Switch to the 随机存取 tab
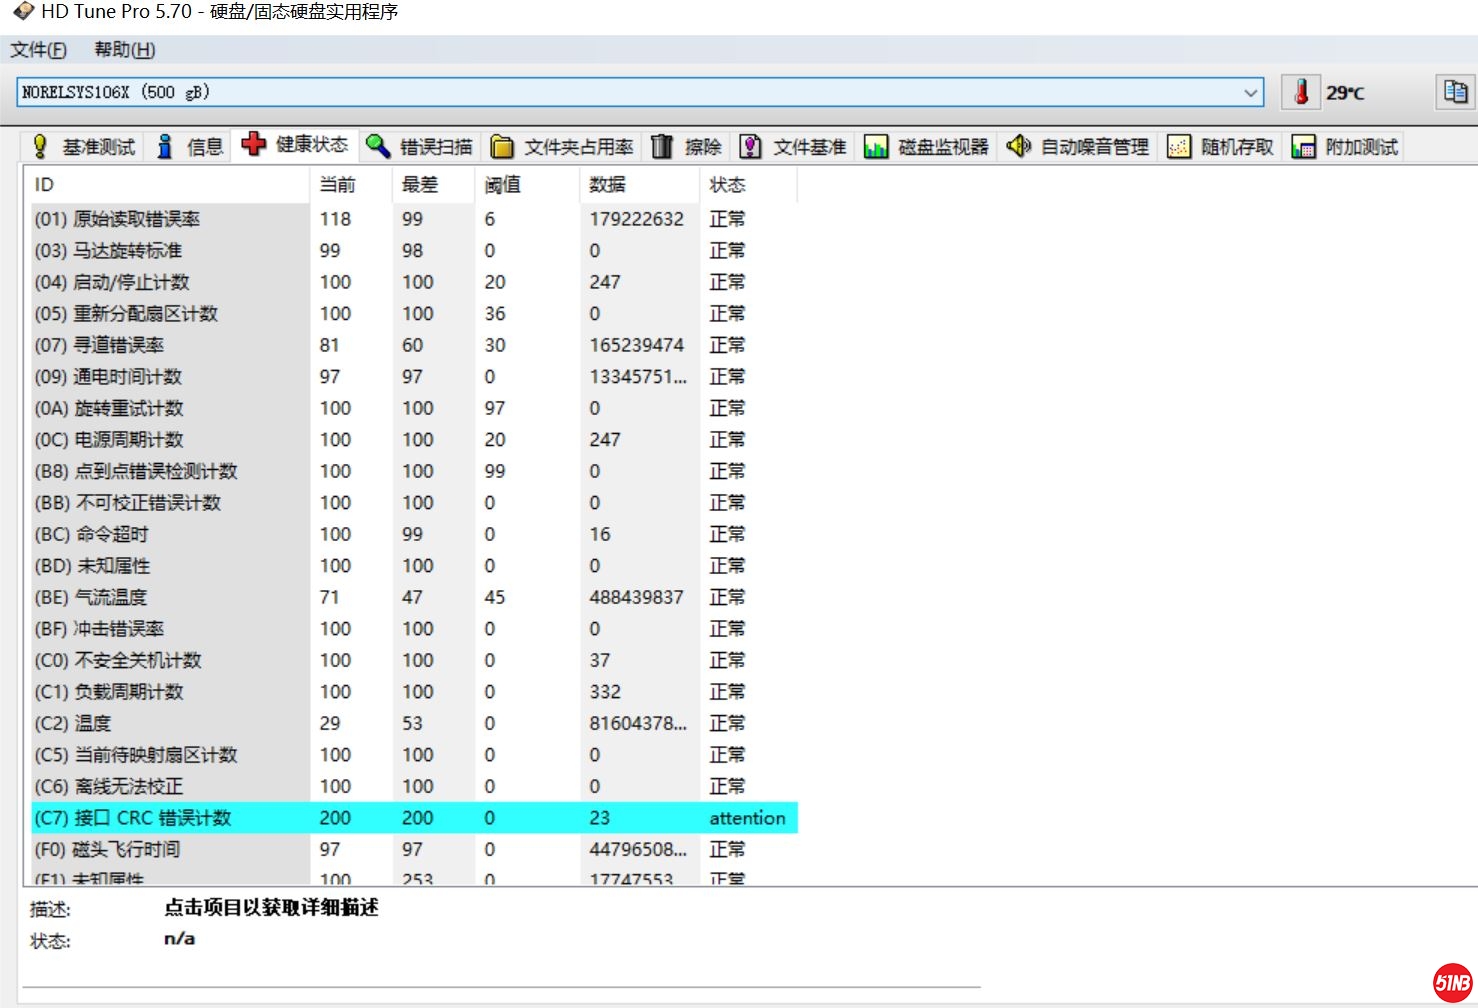 [1222, 147]
